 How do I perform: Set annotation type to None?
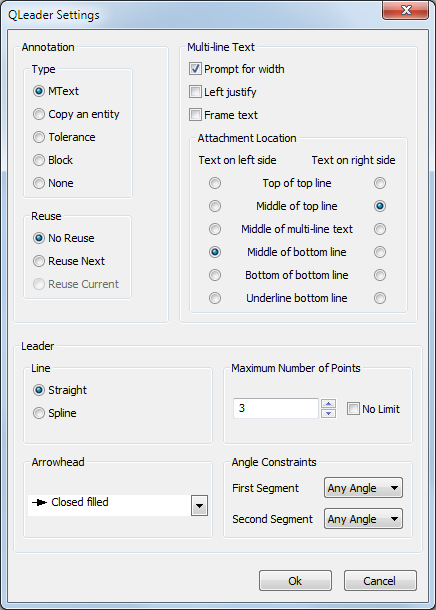tap(53, 183)
